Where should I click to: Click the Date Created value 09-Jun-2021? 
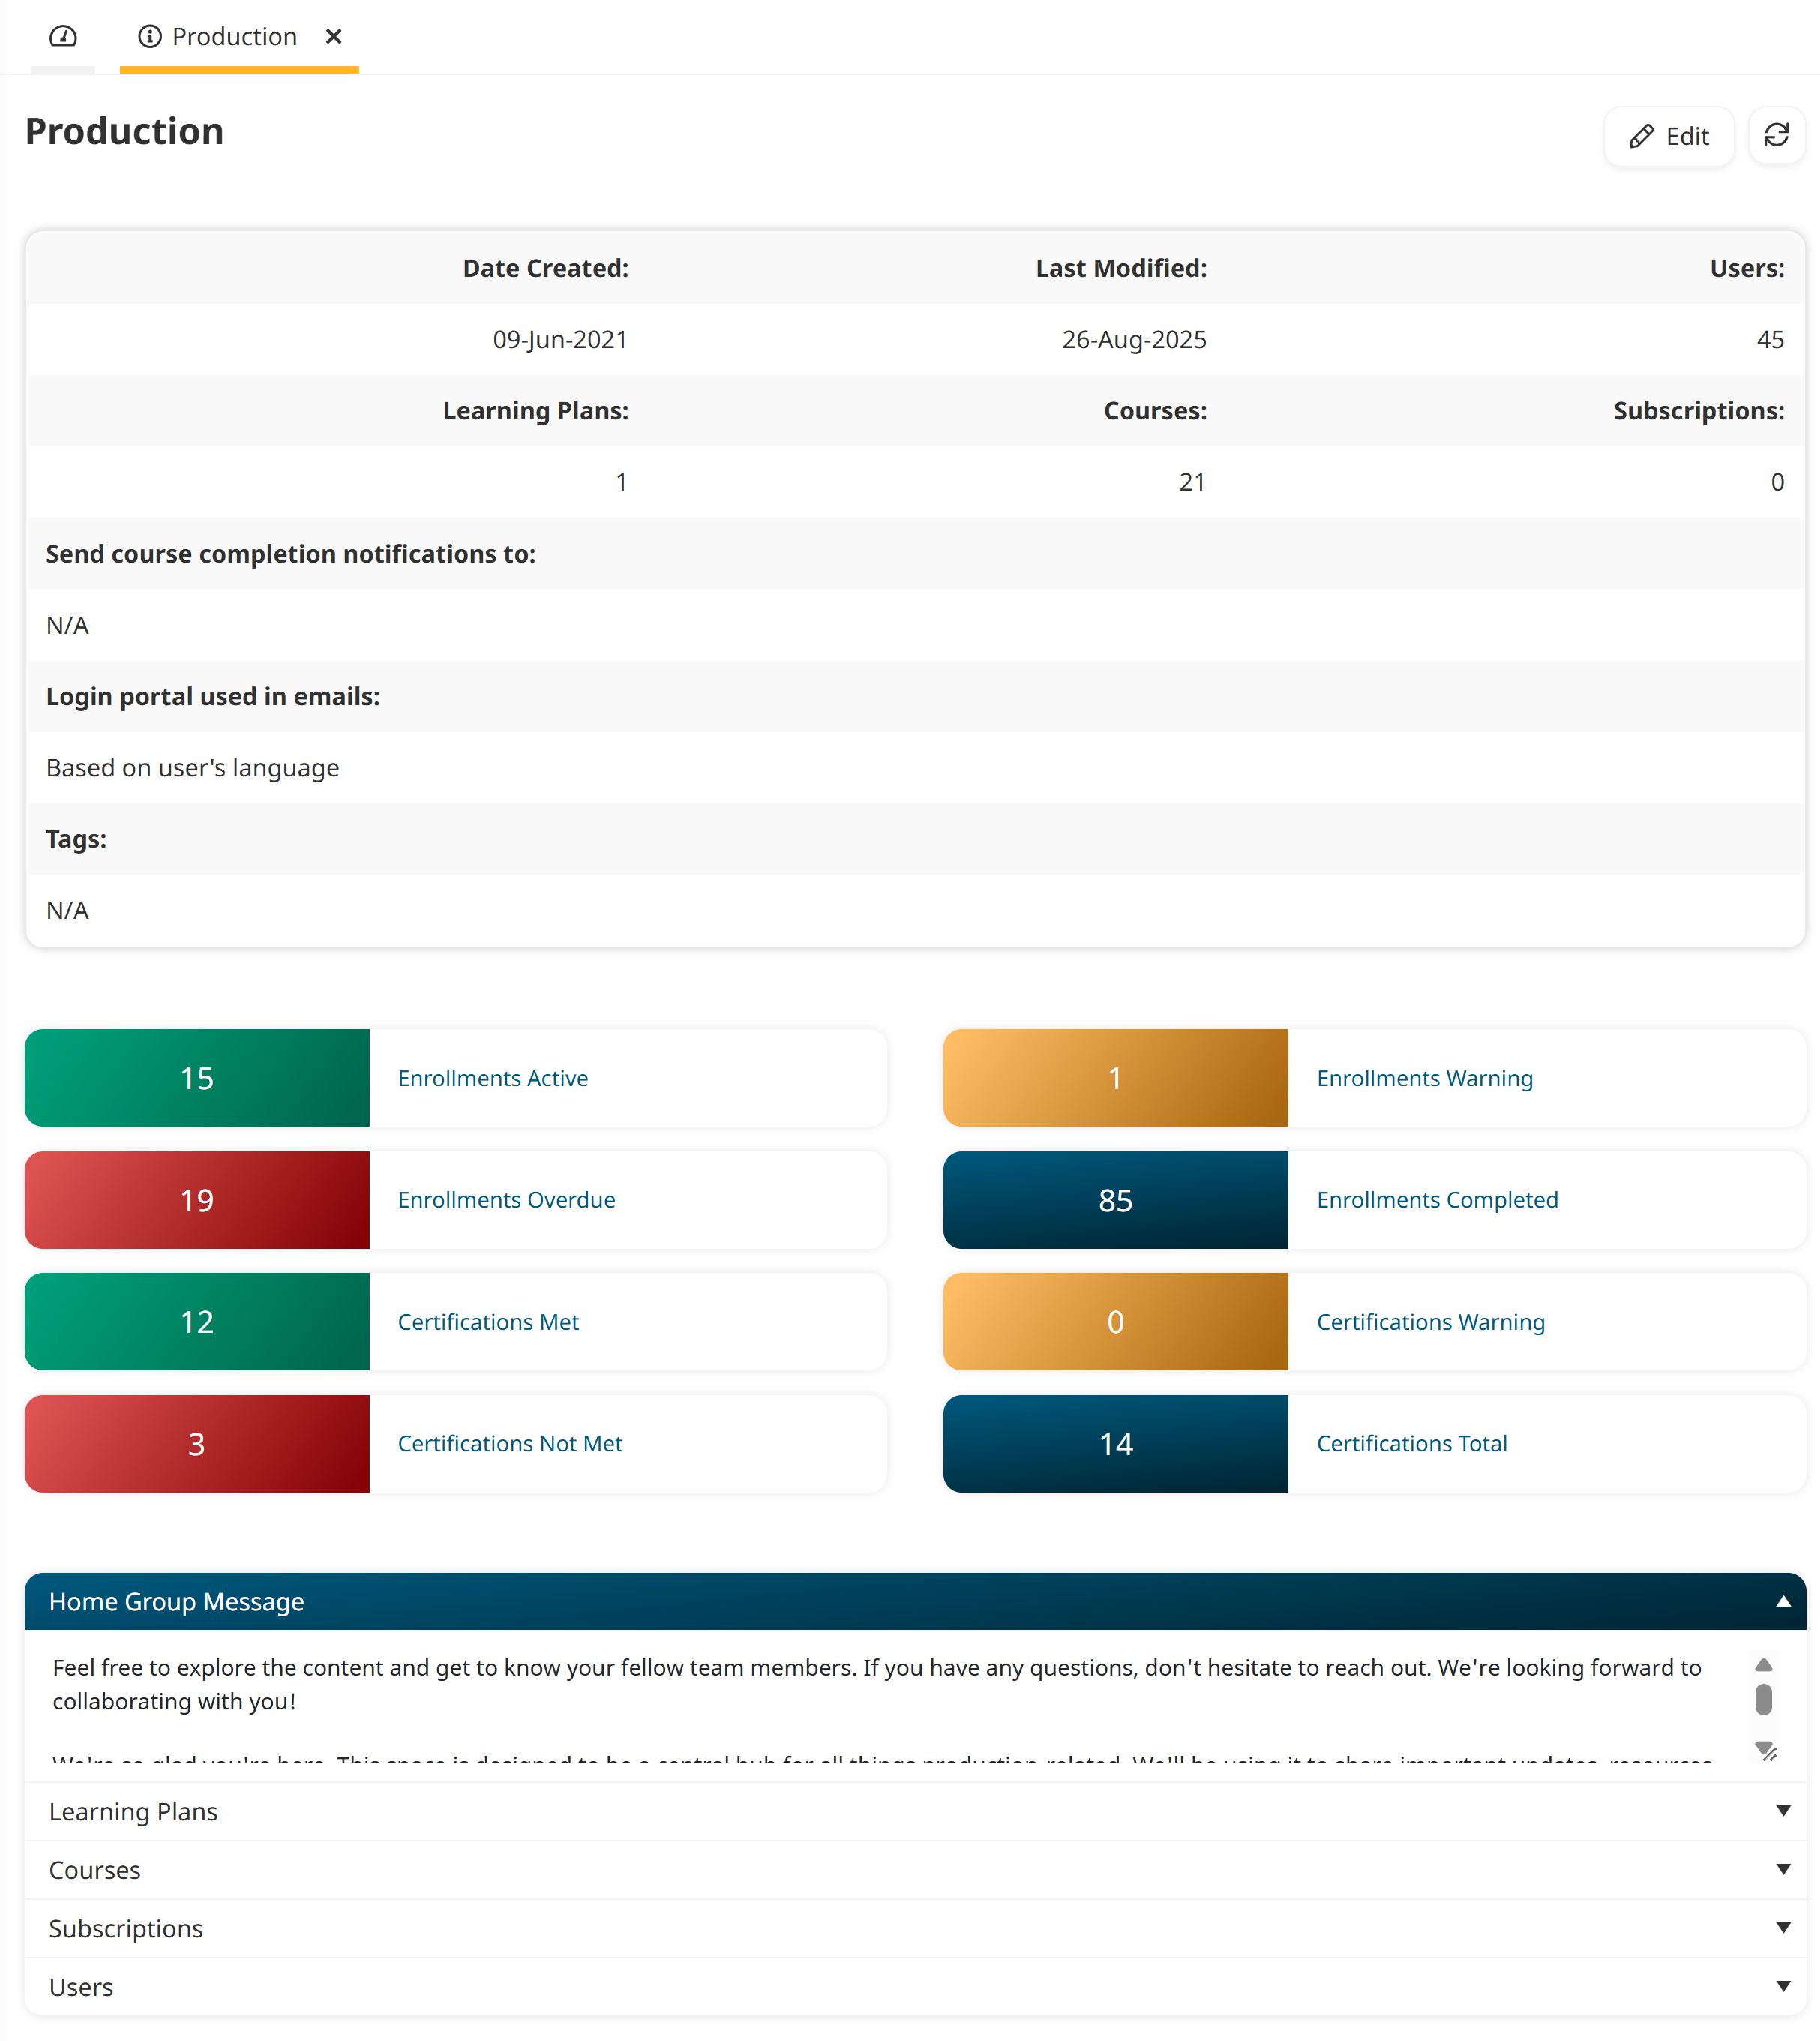point(560,340)
